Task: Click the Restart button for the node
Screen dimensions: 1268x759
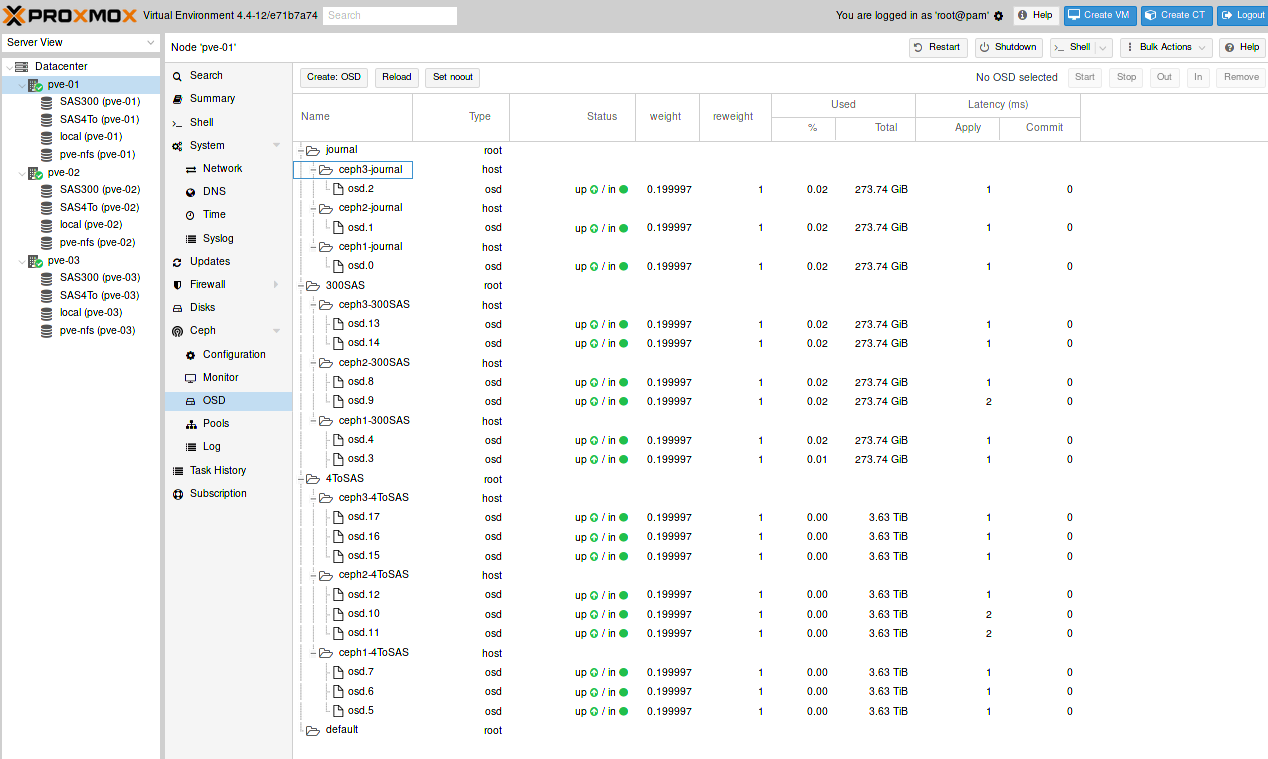Action: [x=937, y=47]
